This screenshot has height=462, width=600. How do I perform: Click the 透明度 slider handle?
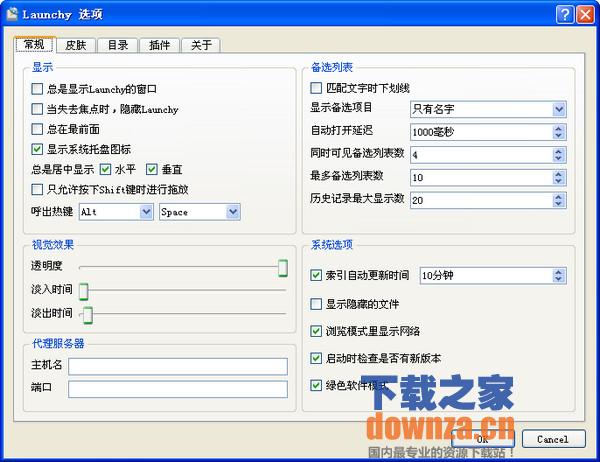283,268
